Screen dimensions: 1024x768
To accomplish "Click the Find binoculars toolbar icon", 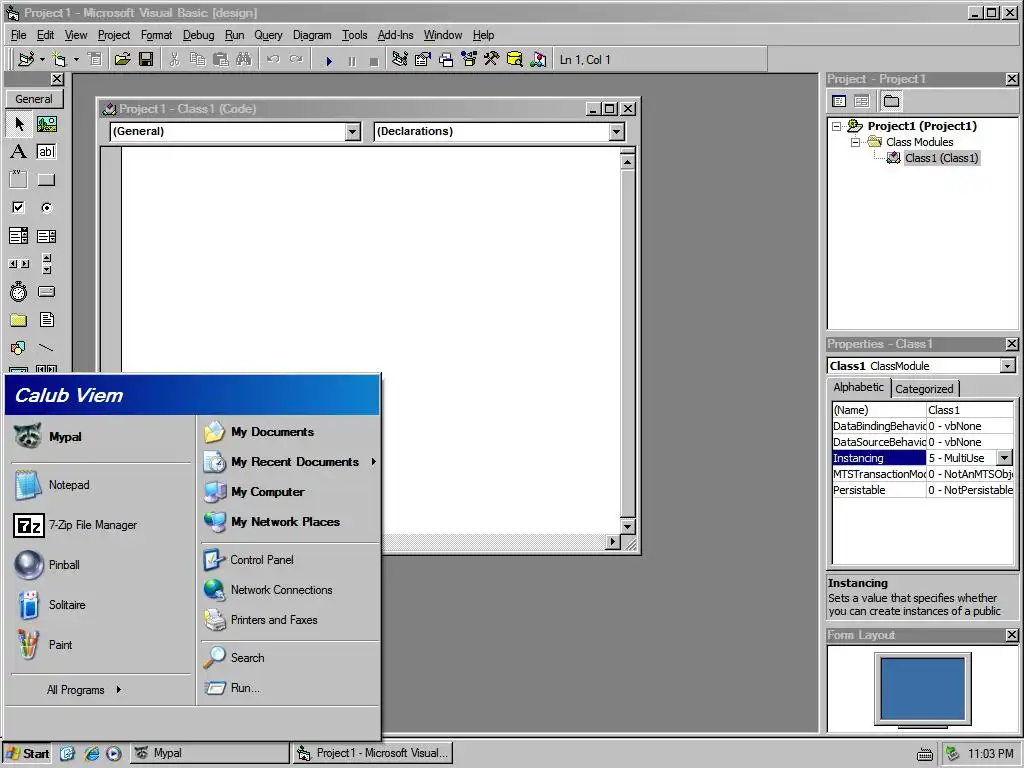I will (x=244, y=60).
